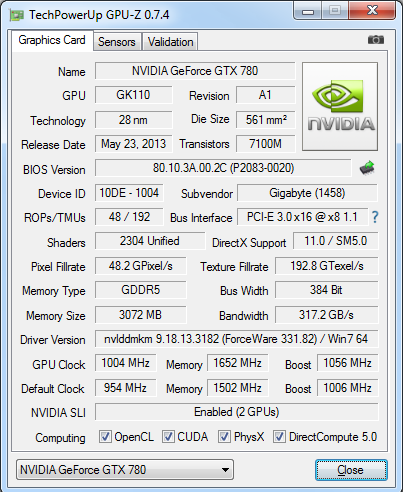Click the 'BIOS Version' label text
The image size is (403, 492).
(54, 170)
